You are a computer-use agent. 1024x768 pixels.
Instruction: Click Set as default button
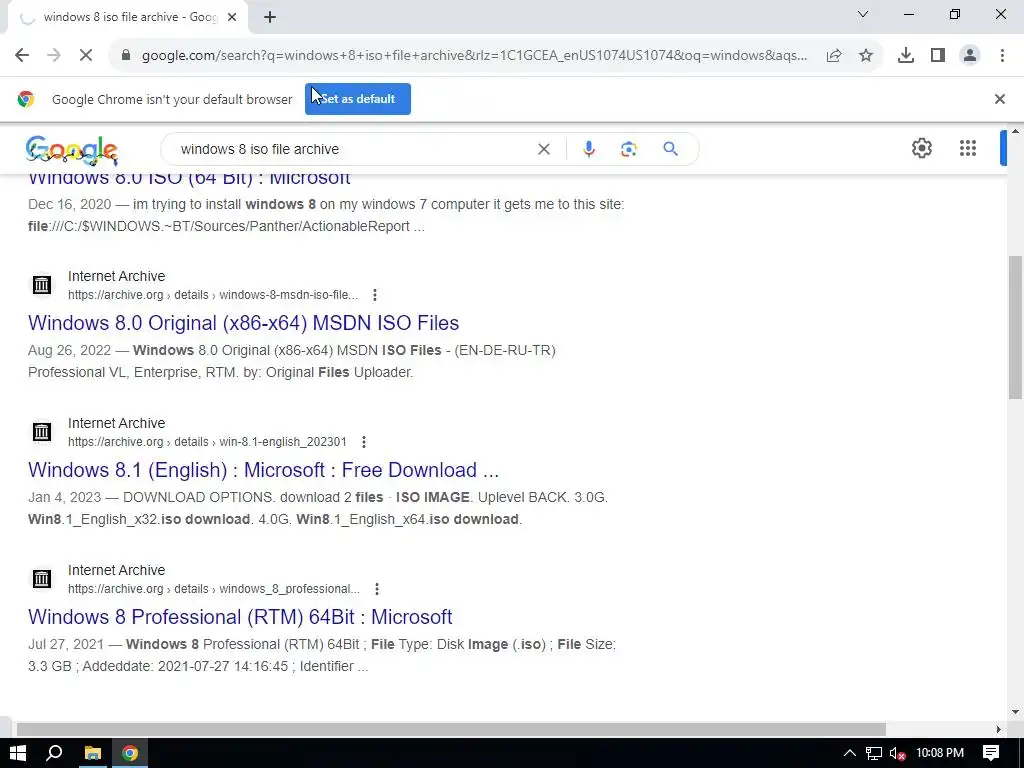(358, 99)
